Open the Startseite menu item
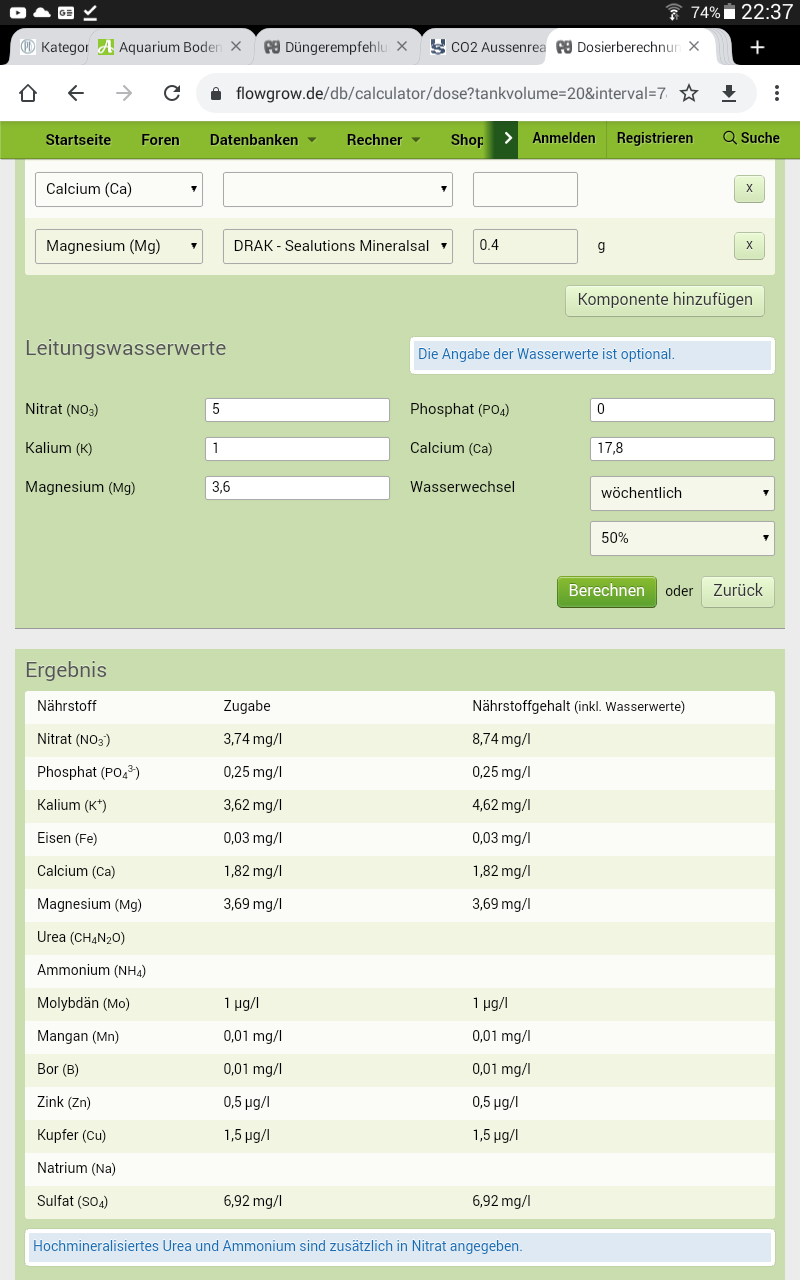This screenshot has height=1280, width=800. [78, 140]
